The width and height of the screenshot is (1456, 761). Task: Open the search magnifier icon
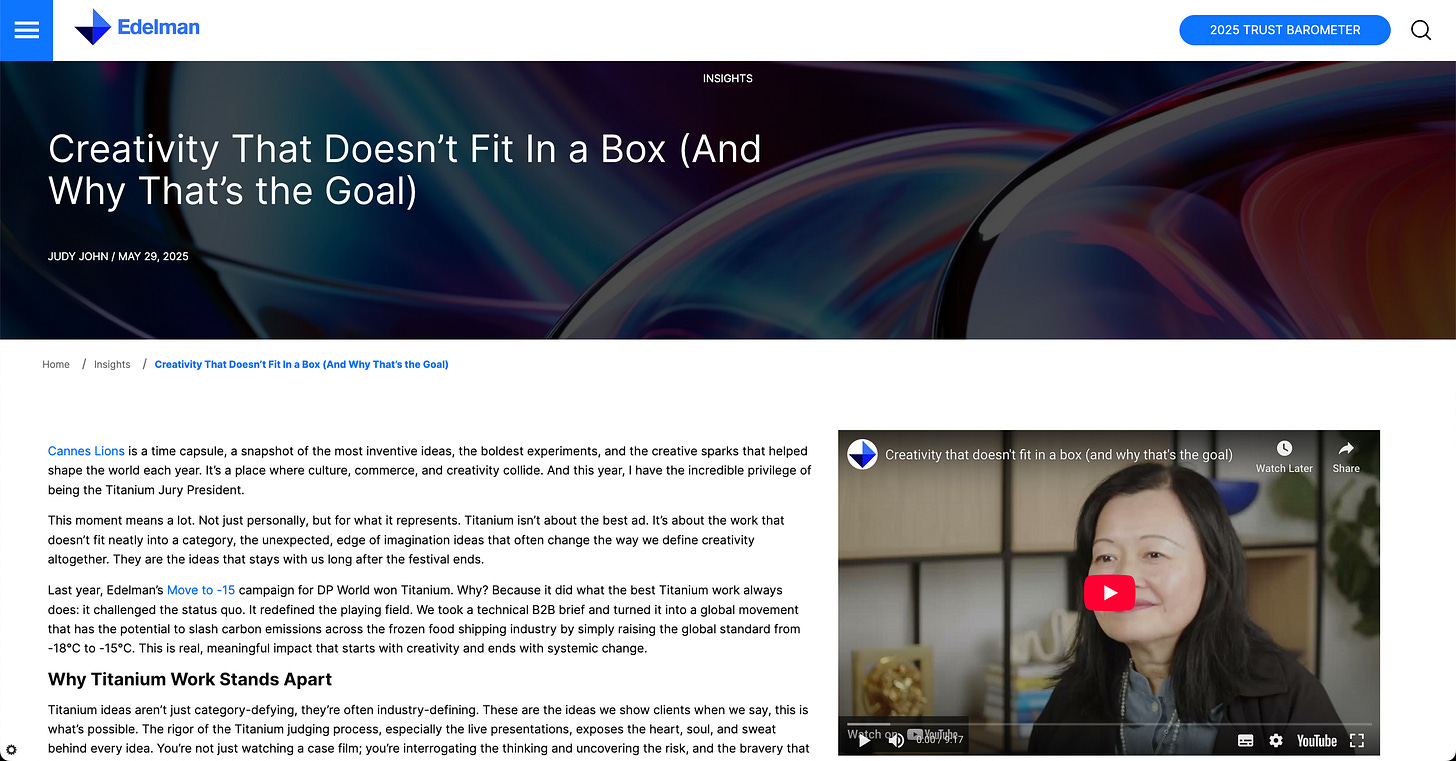pos(1421,30)
